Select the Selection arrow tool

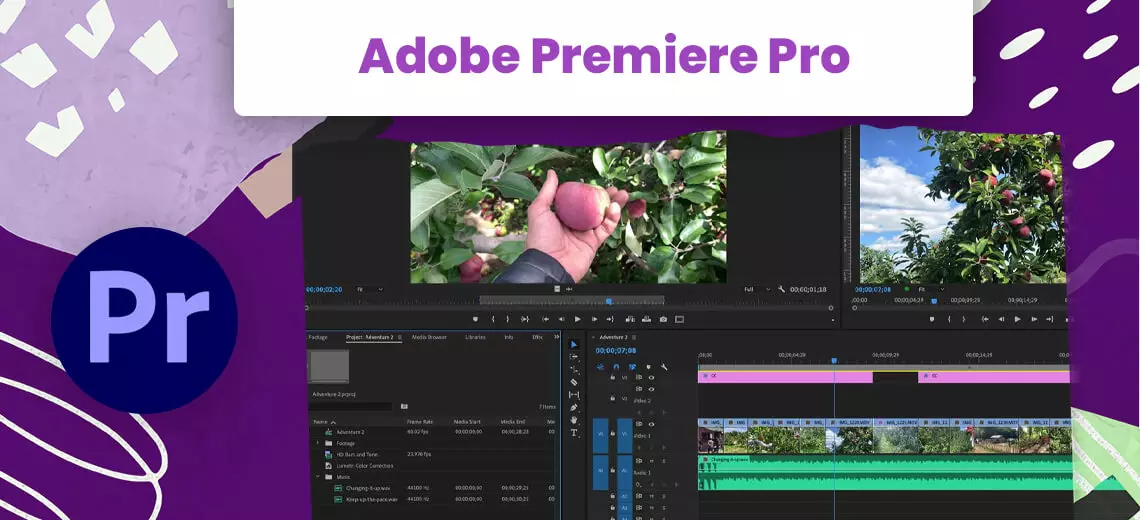click(574, 345)
